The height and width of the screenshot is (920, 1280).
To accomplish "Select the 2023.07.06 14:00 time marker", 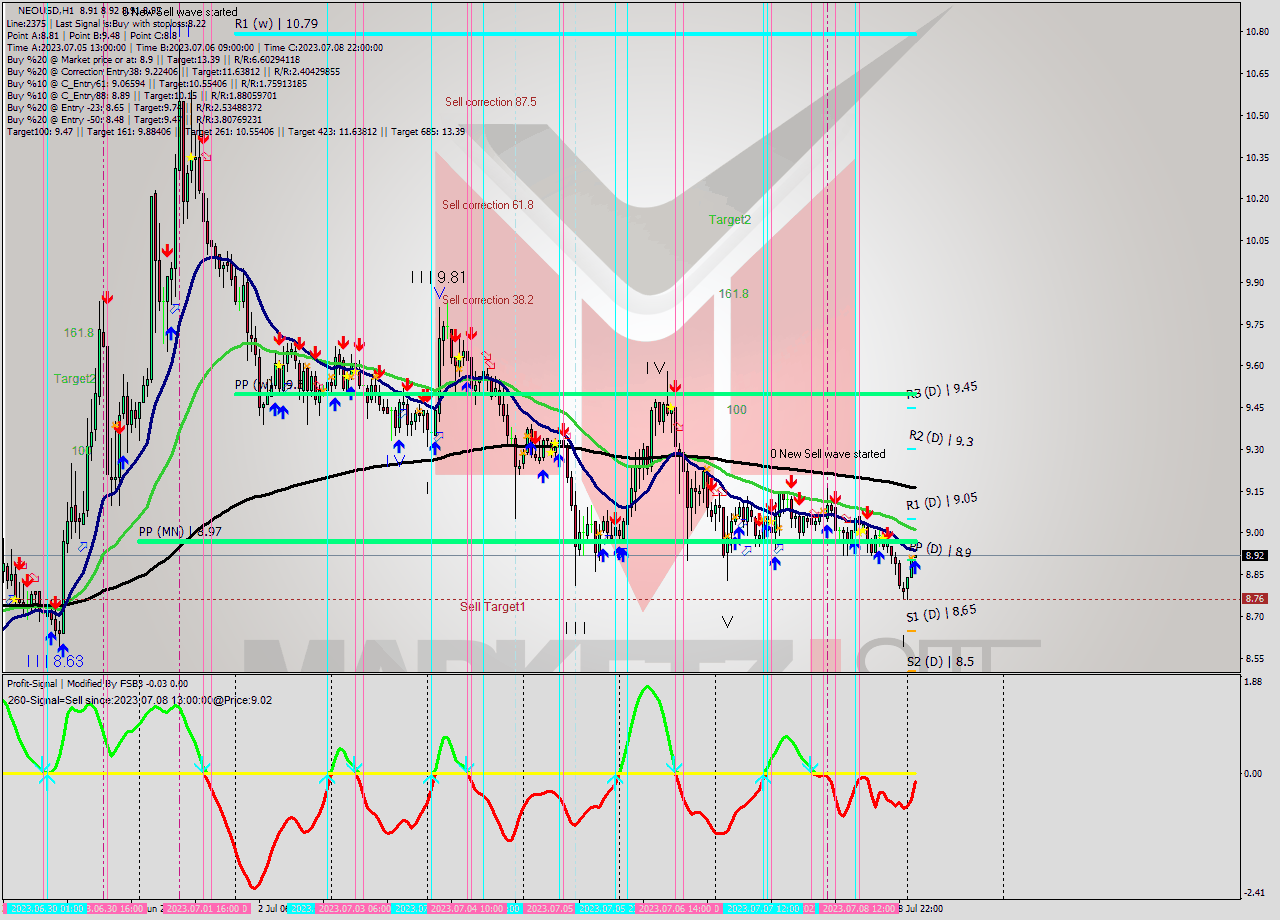I will click(678, 908).
